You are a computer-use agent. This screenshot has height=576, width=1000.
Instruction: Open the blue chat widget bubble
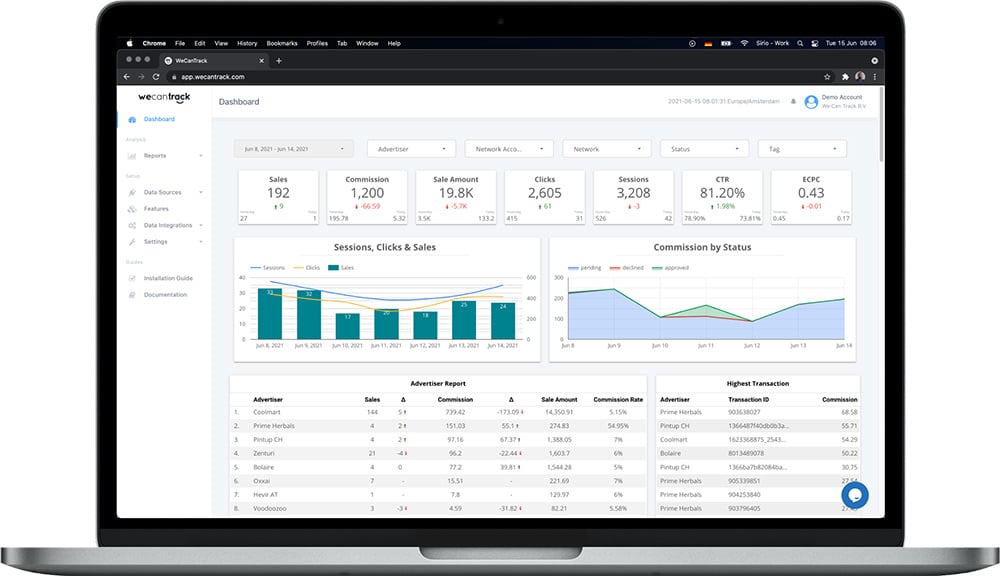coord(854,495)
